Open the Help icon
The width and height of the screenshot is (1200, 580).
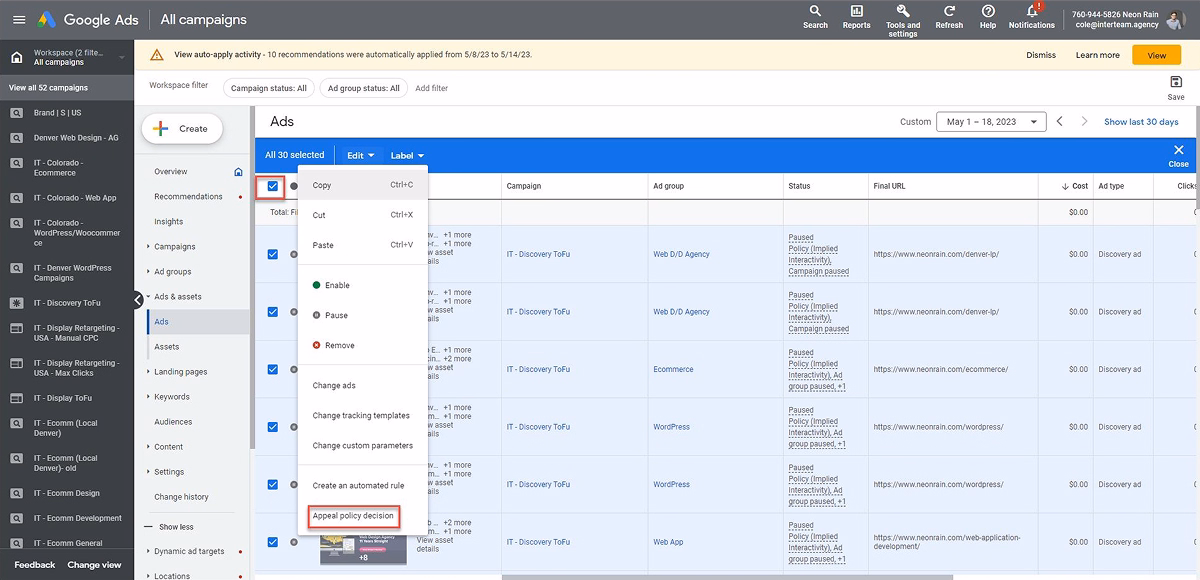coord(988,18)
